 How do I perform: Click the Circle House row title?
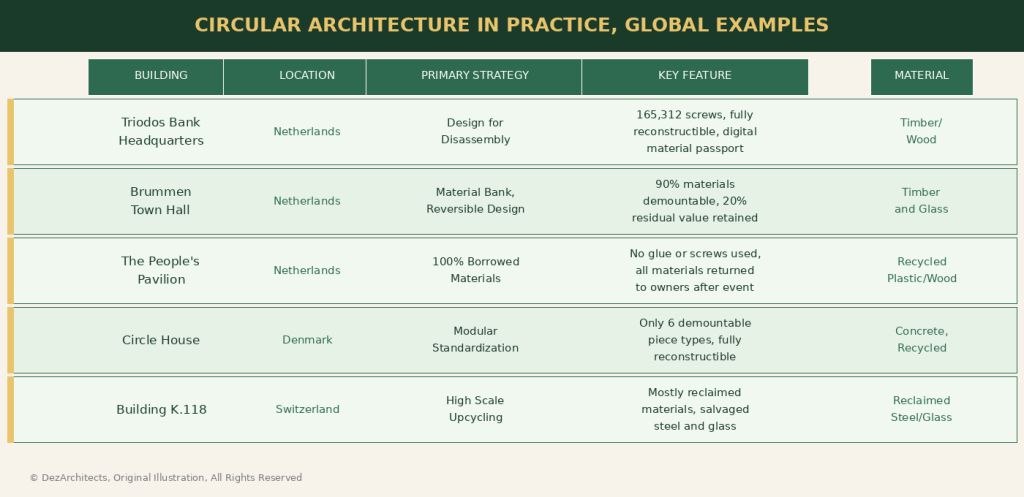click(x=161, y=340)
